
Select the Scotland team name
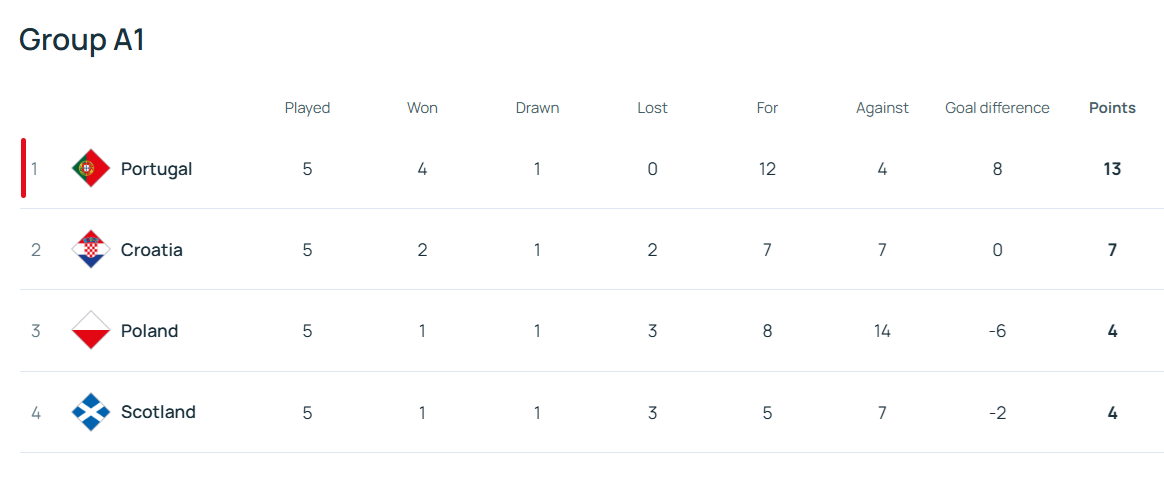coord(158,412)
